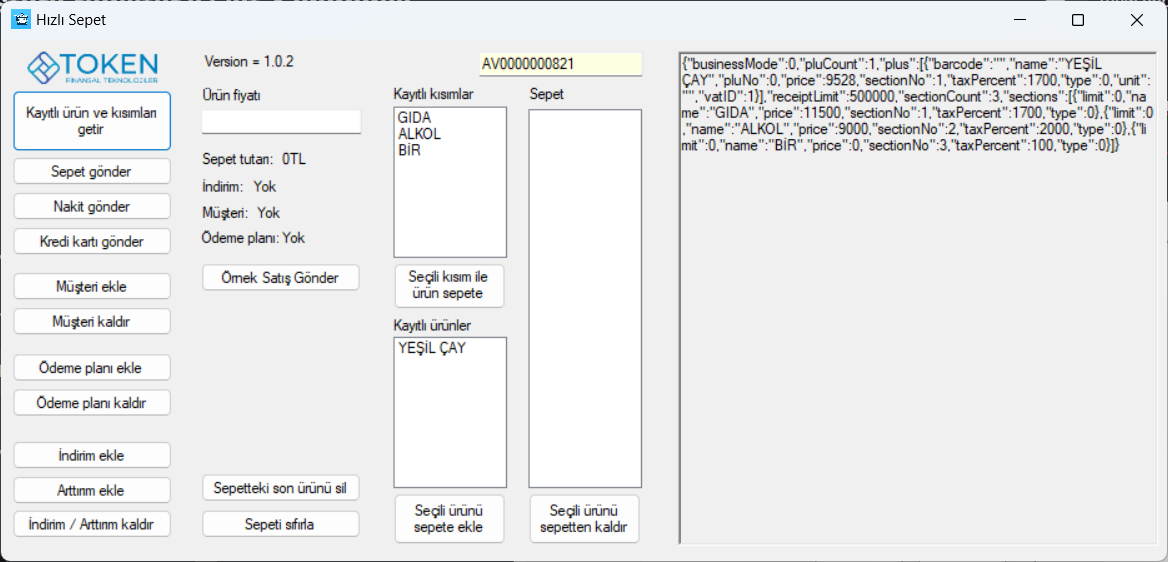Screen dimensions: 1168x562
Task: Send cash with 'Nakit gönder'
Action: tap(92, 207)
